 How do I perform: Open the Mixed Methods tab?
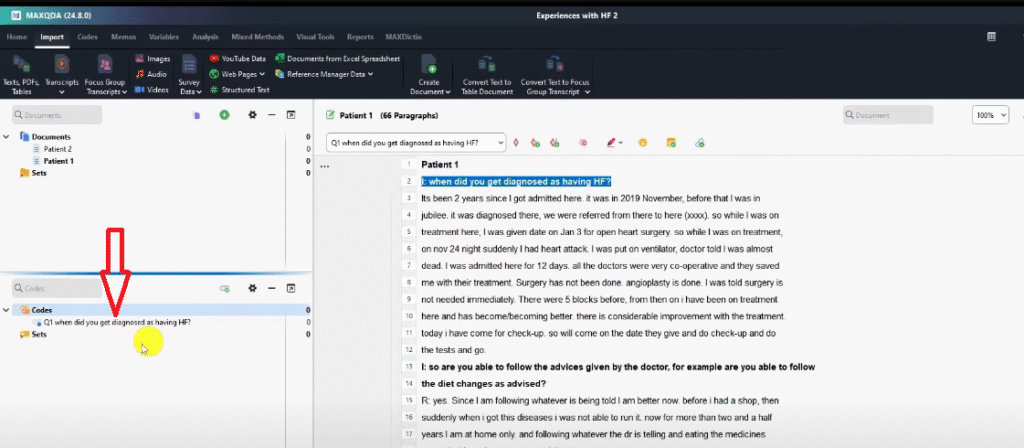[x=257, y=37]
